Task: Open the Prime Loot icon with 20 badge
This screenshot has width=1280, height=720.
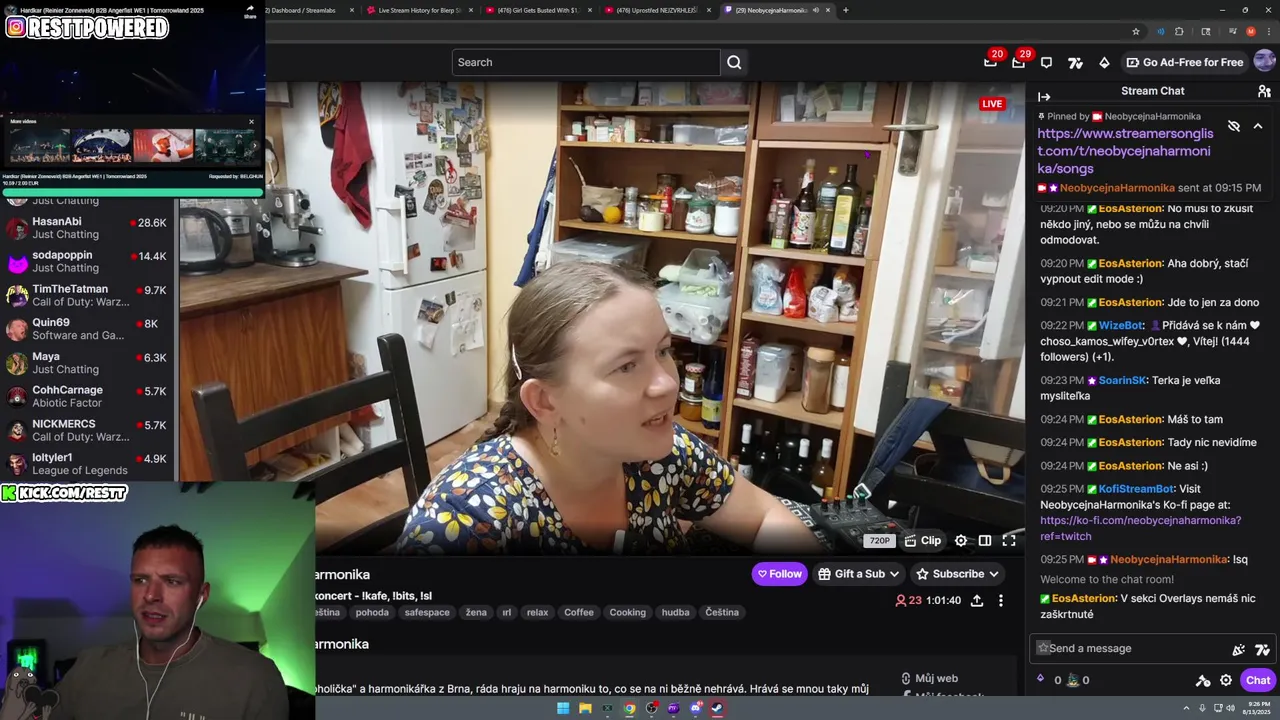Action: (990, 62)
